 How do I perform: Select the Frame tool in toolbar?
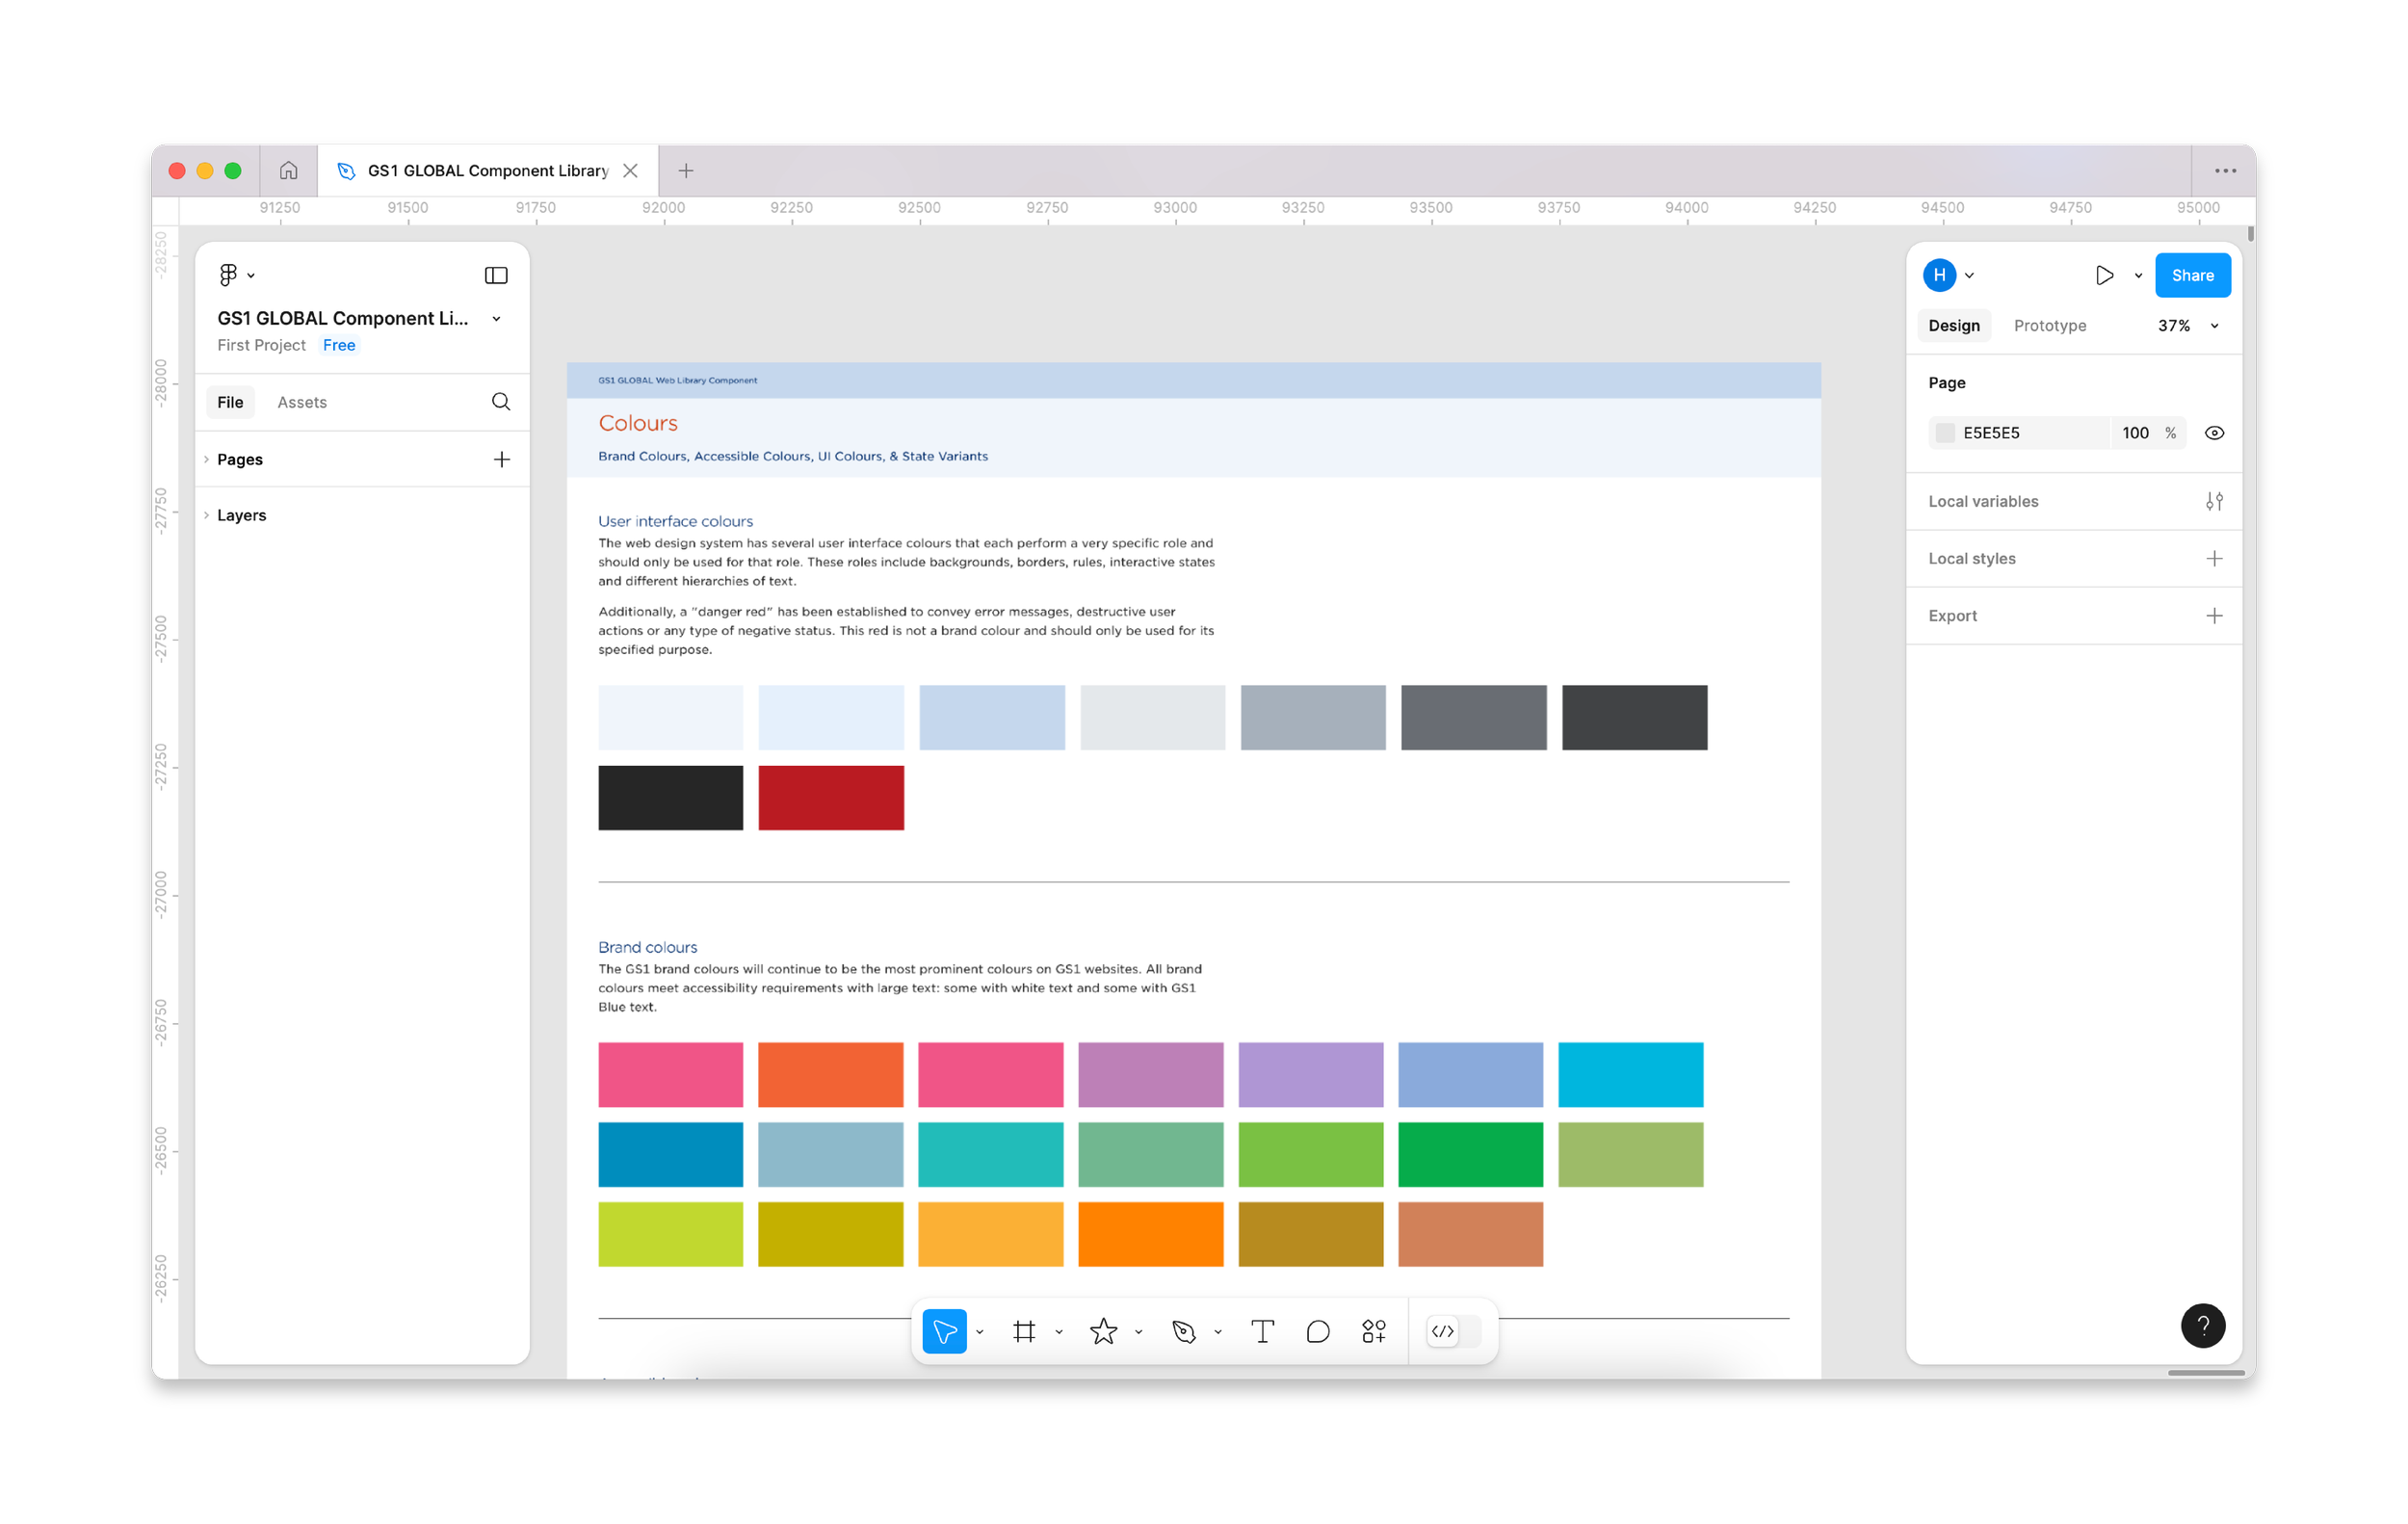tap(1024, 1331)
